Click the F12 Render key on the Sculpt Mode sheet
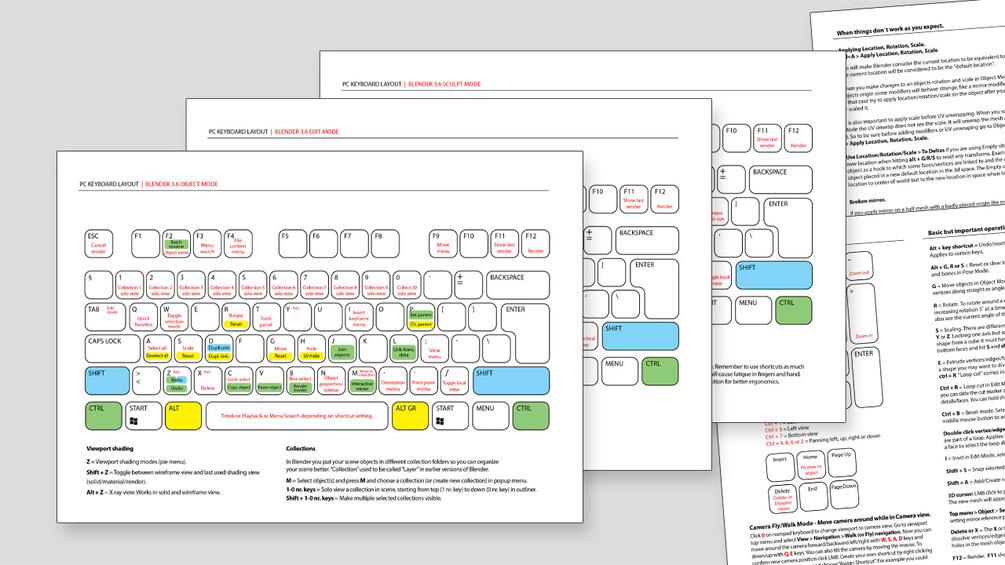1005x565 pixels. pyautogui.click(x=798, y=138)
